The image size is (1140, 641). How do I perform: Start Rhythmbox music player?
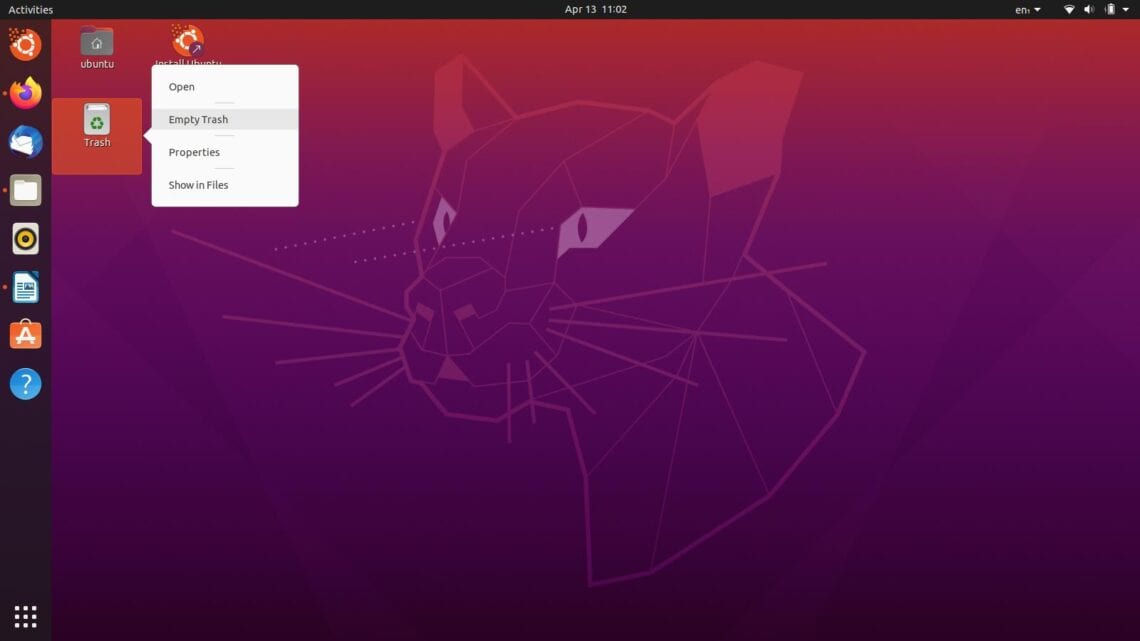24,238
